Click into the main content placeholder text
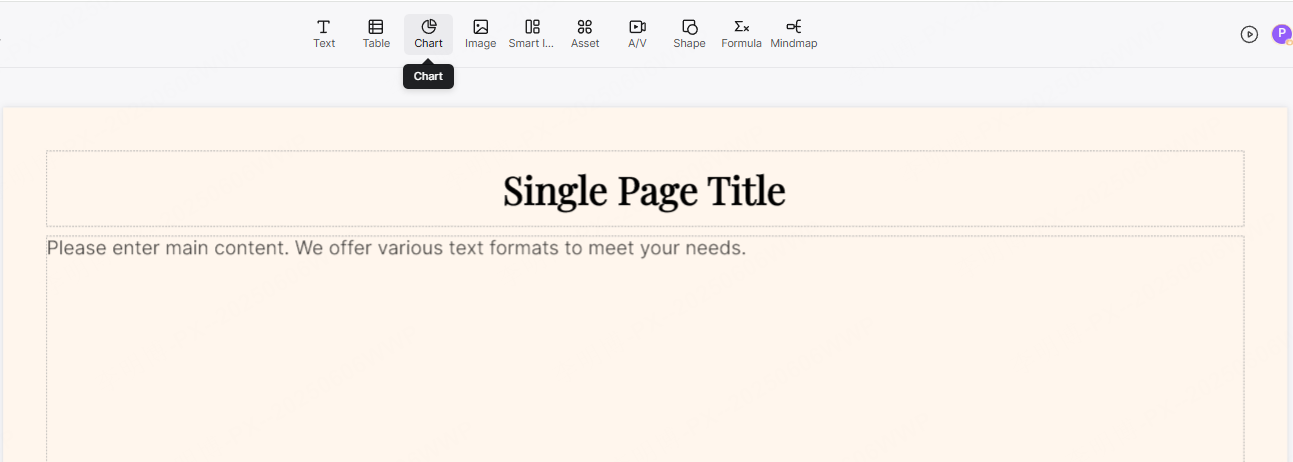This screenshot has width=1293, height=462. pyautogui.click(x=396, y=248)
